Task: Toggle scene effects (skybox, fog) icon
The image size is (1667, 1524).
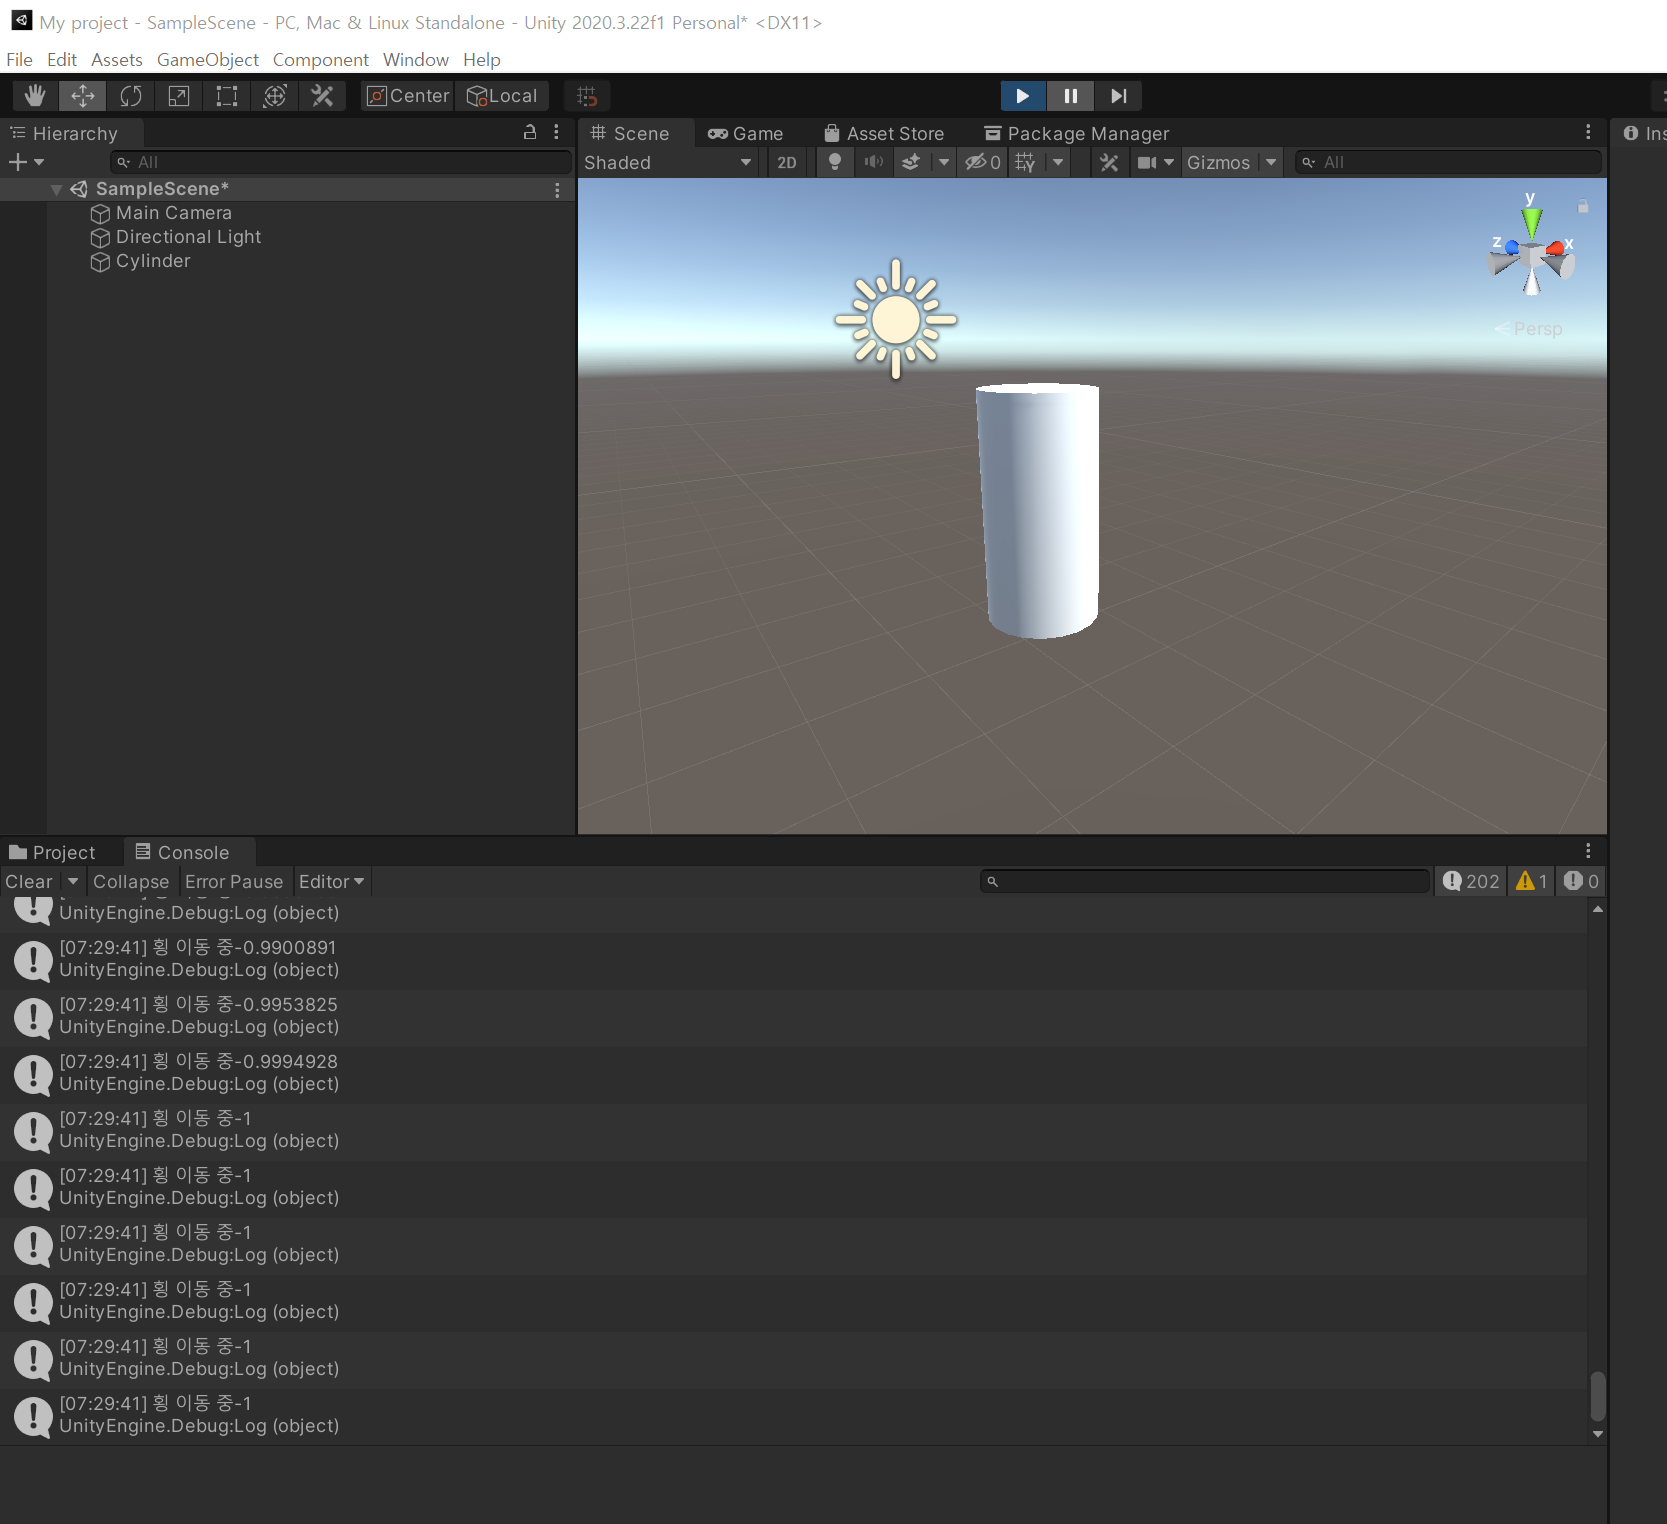Action: click(911, 162)
